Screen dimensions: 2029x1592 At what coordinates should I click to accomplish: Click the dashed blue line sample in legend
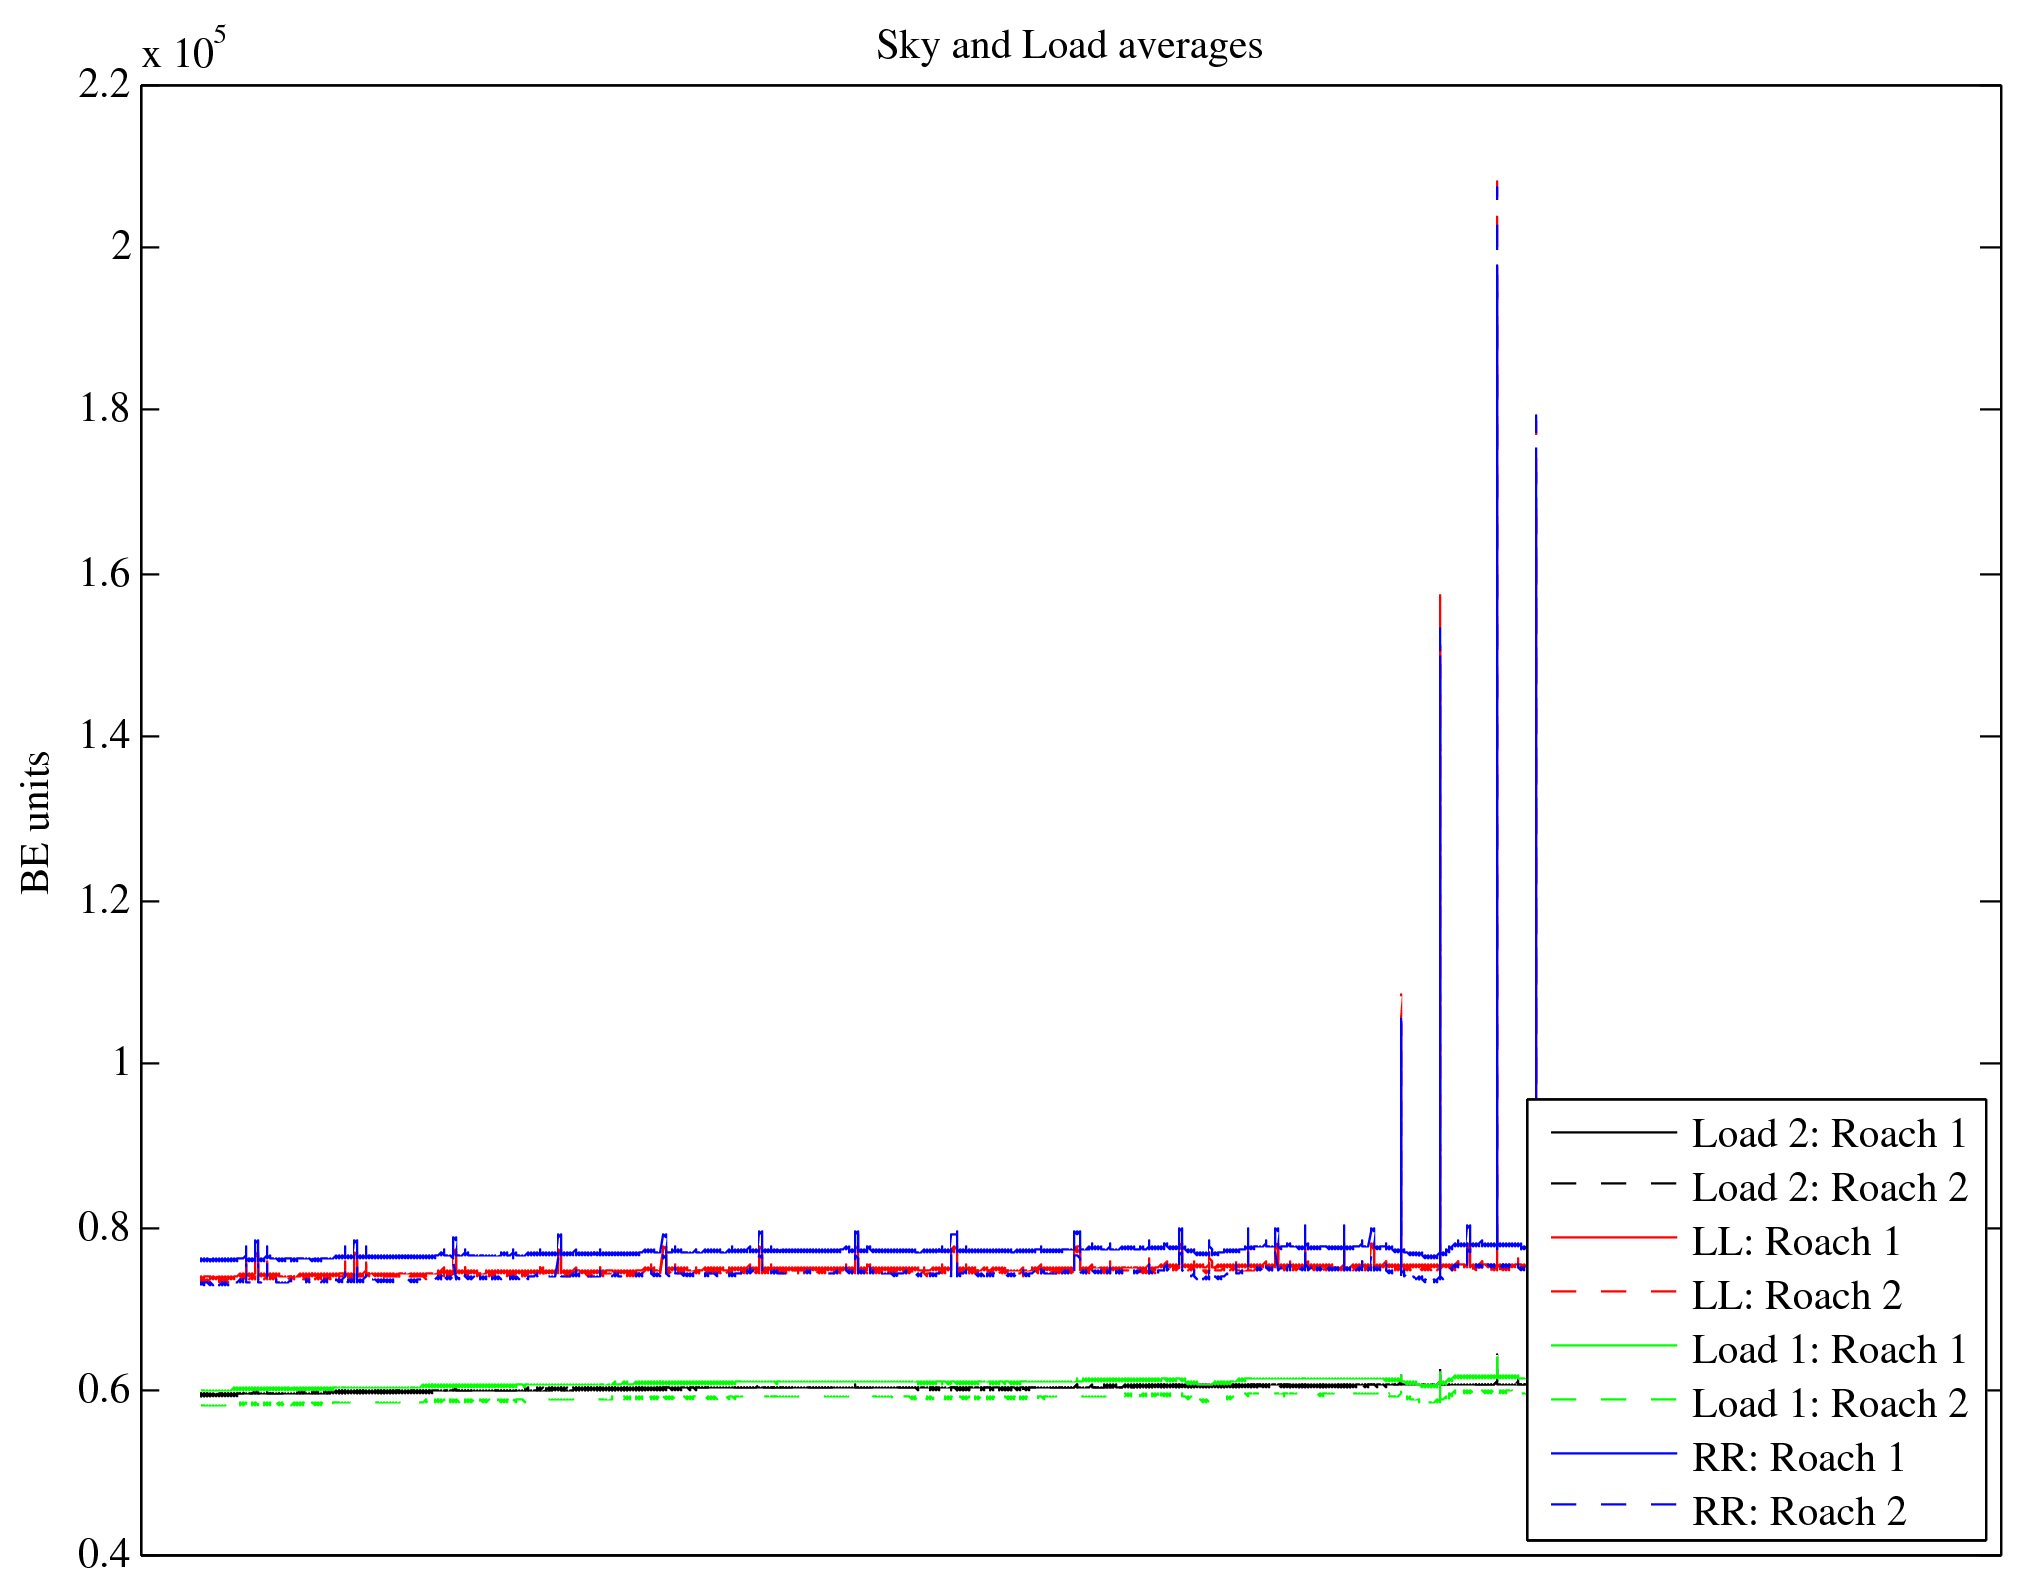(1613, 1505)
